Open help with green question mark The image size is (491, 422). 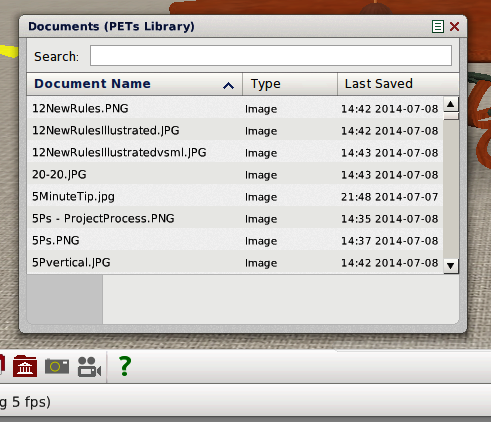pos(125,366)
